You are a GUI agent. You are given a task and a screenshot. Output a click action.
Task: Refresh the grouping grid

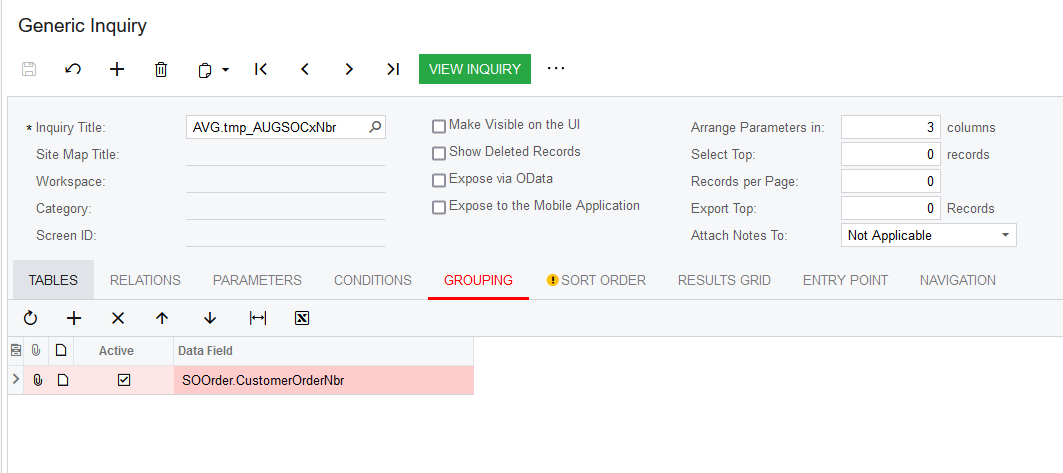(x=30, y=318)
